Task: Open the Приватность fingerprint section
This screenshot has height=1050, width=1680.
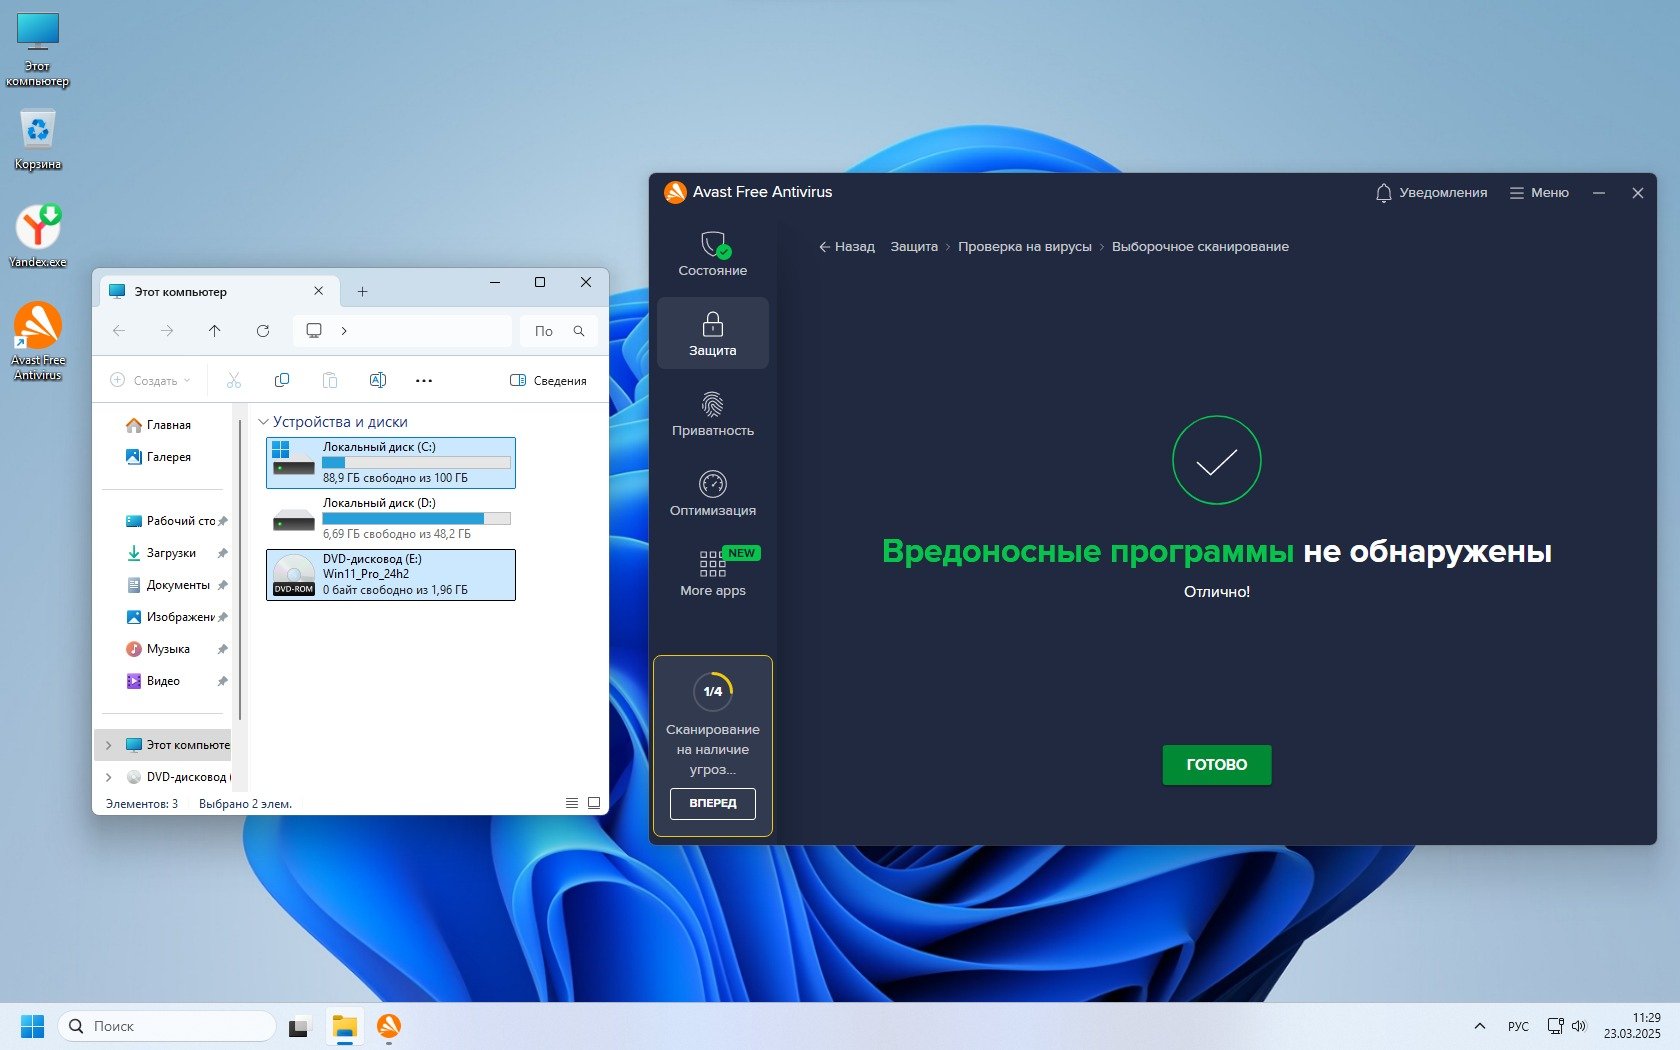Action: (712, 414)
